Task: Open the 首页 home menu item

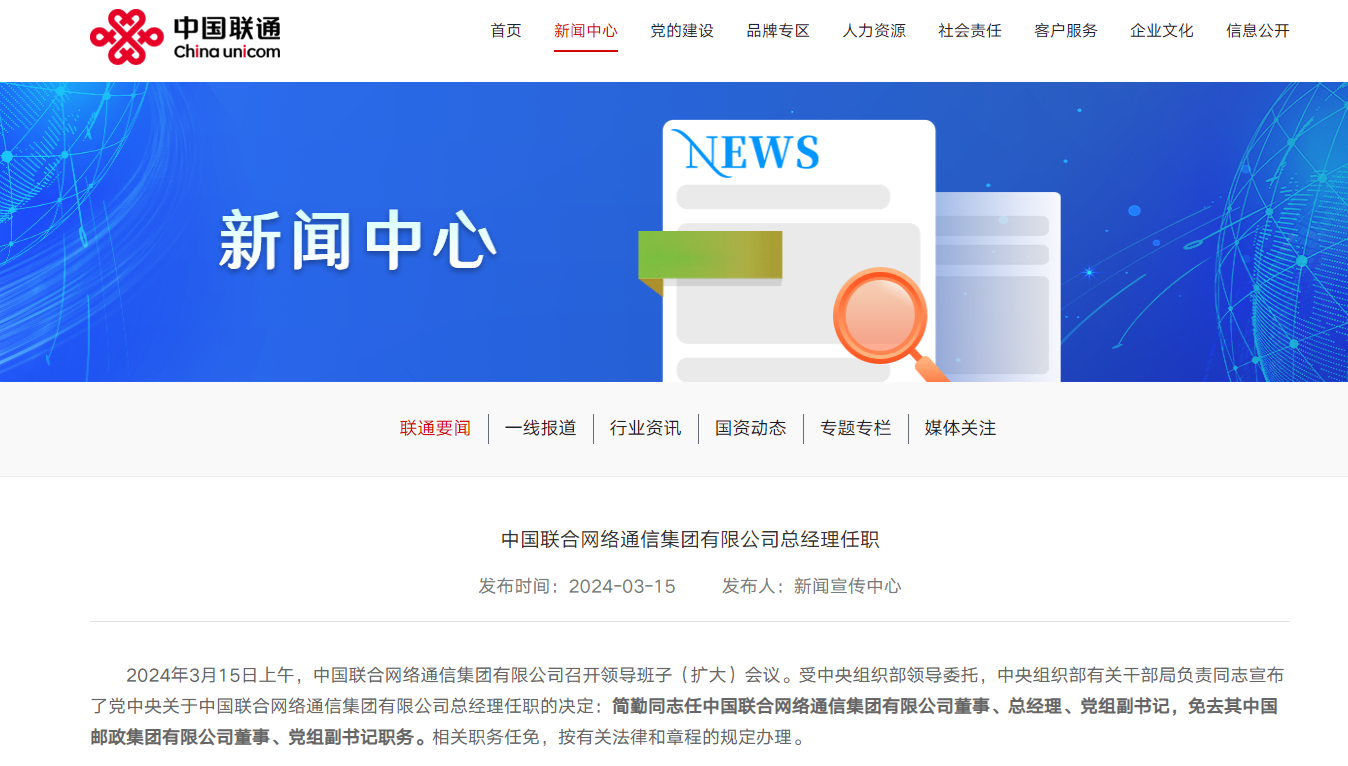Action: [x=506, y=31]
